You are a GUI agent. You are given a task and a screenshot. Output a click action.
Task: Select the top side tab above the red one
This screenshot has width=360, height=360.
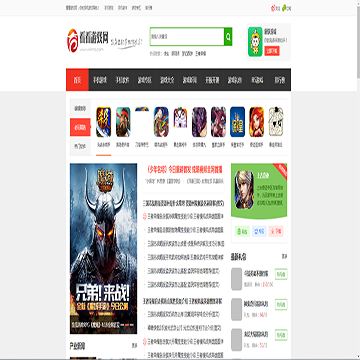pos(80,109)
